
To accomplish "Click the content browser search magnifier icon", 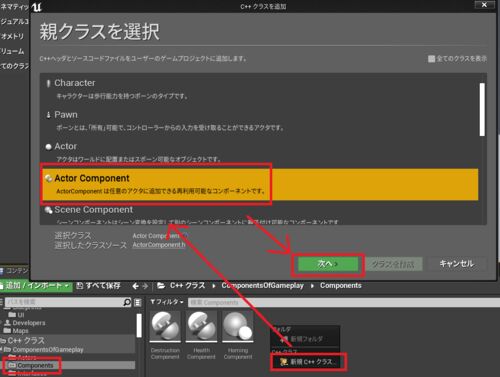I will (127, 302).
